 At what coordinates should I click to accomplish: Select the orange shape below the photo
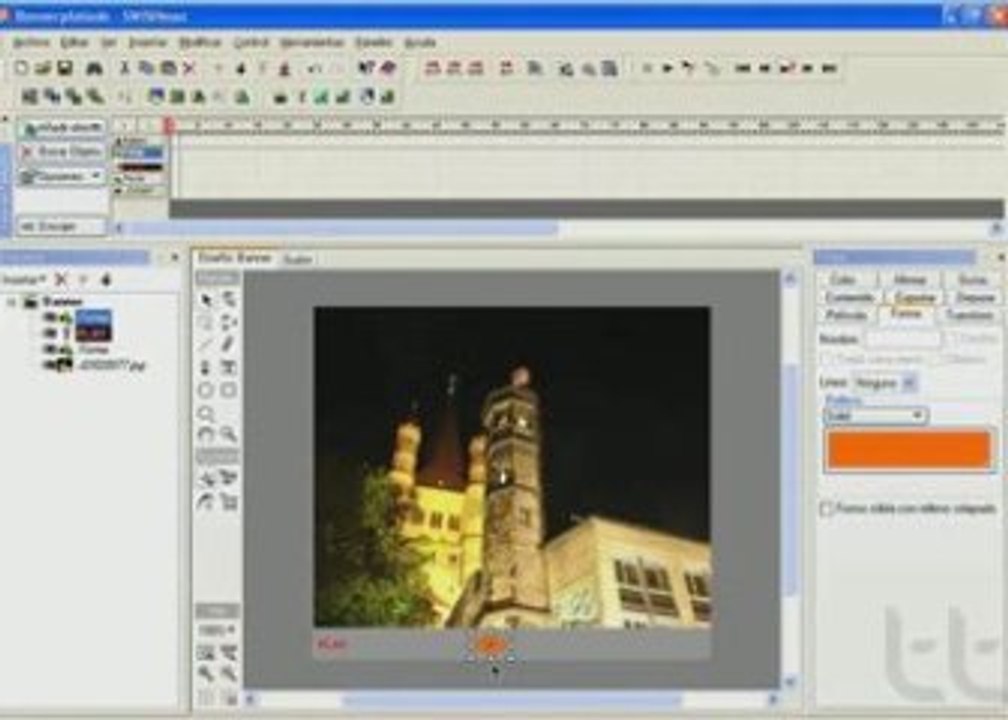point(490,644)
